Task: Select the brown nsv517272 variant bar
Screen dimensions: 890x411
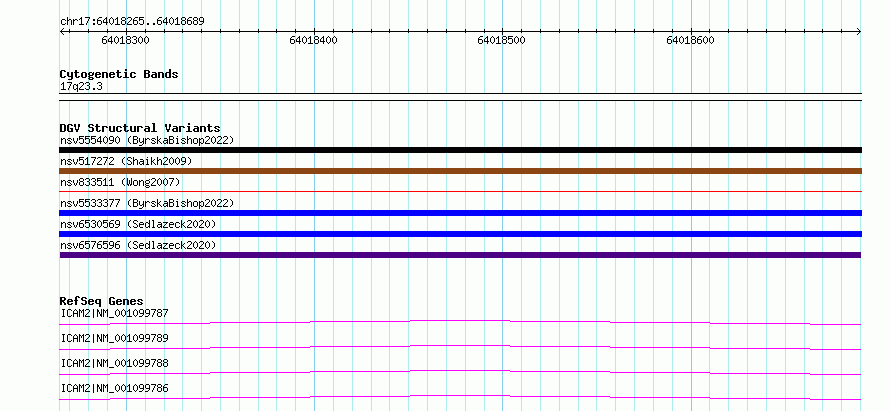Action: point(460,171)
